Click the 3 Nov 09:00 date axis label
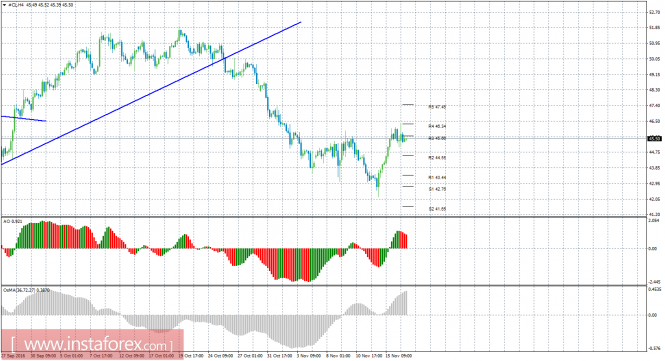665x361 pixels. [x=309, y=356]
